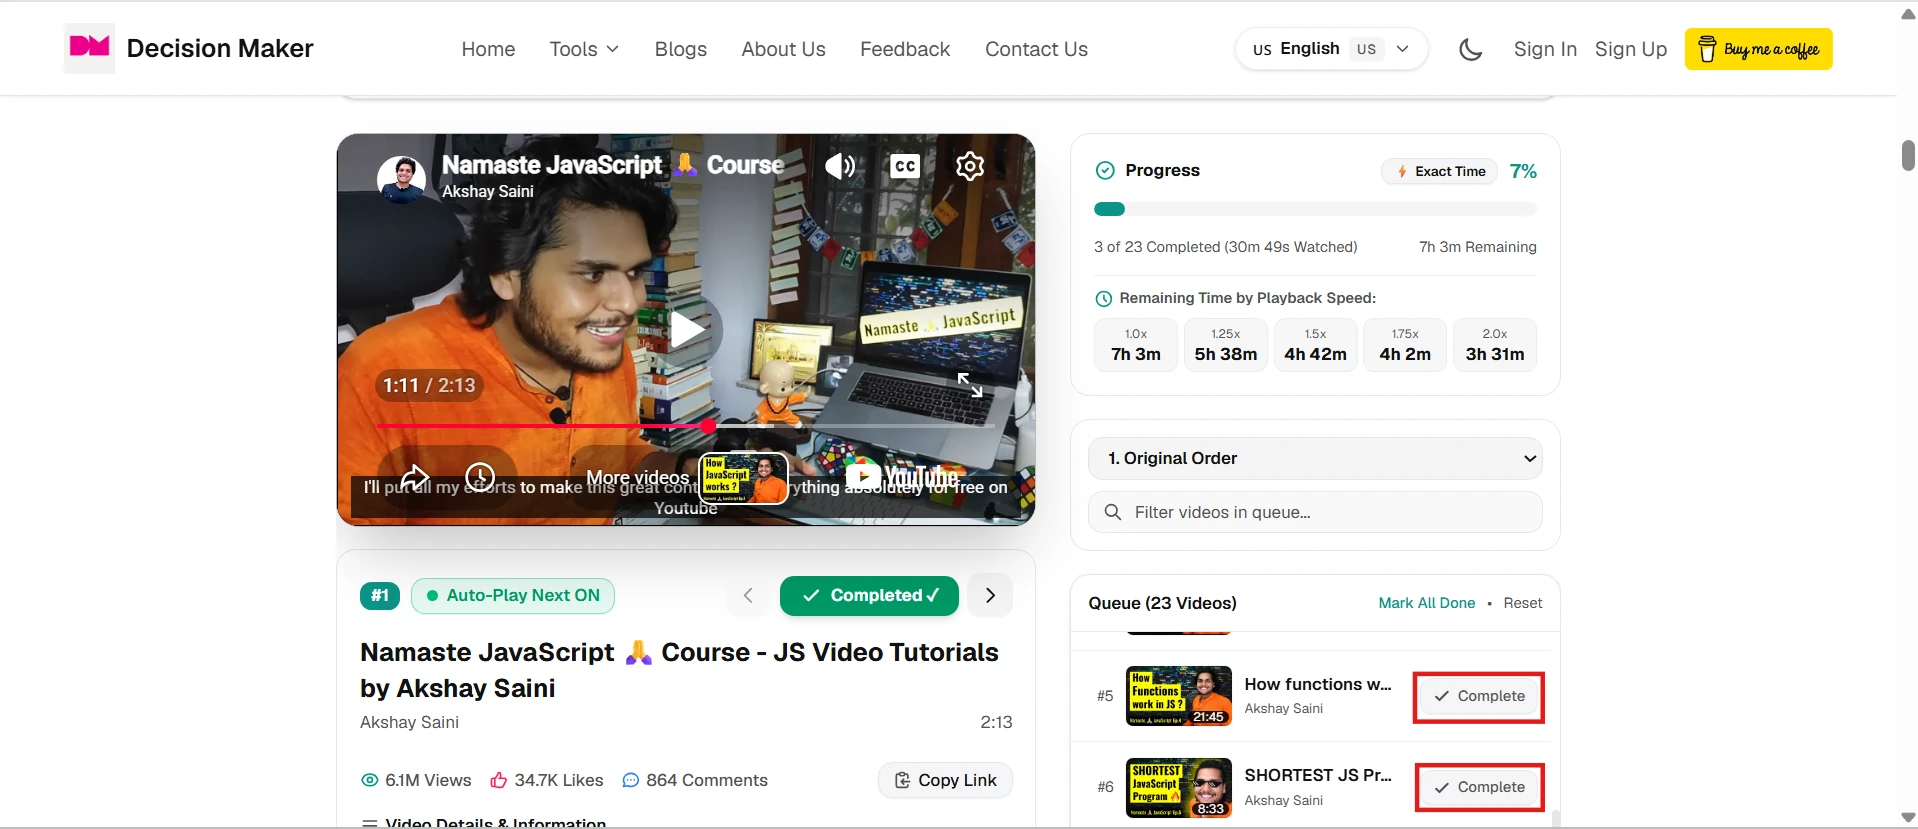Mute the video with speaker icon
The height and width of the screenshot is (829, 1918).
pyautogui.click(x=840, y=166)
